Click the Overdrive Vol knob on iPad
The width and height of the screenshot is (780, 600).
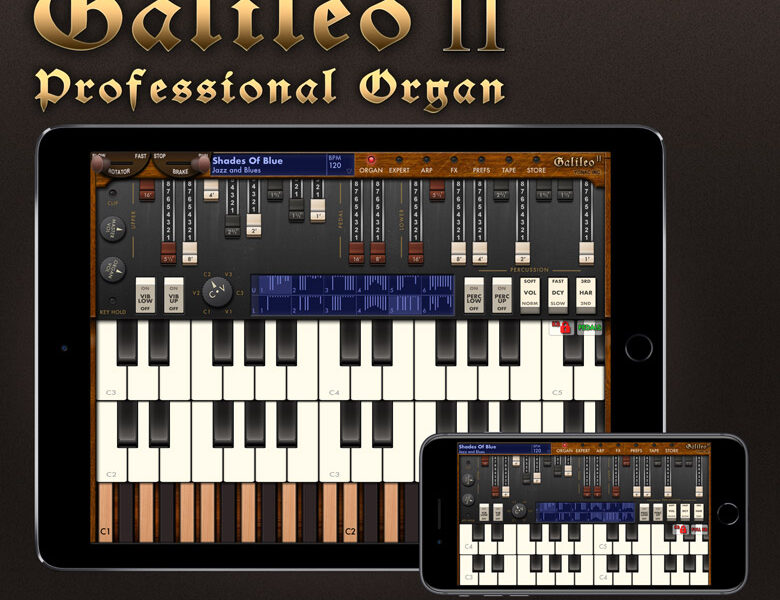113,270
